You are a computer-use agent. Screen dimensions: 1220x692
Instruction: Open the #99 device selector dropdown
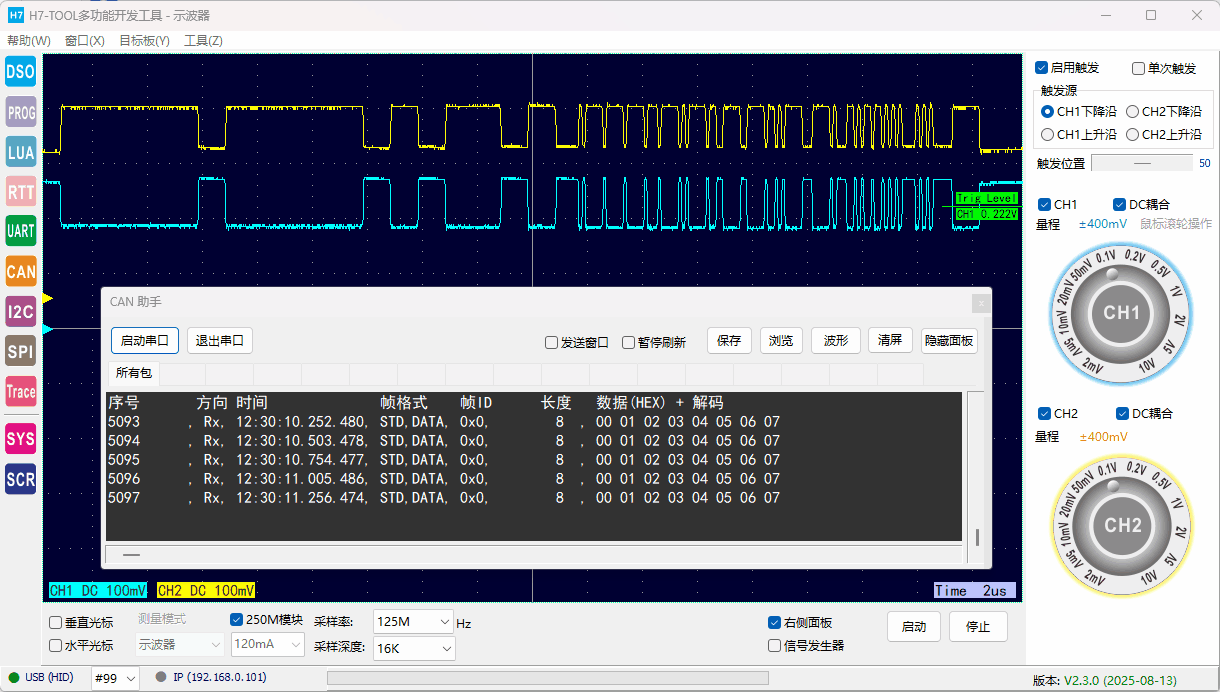[116, 678]
